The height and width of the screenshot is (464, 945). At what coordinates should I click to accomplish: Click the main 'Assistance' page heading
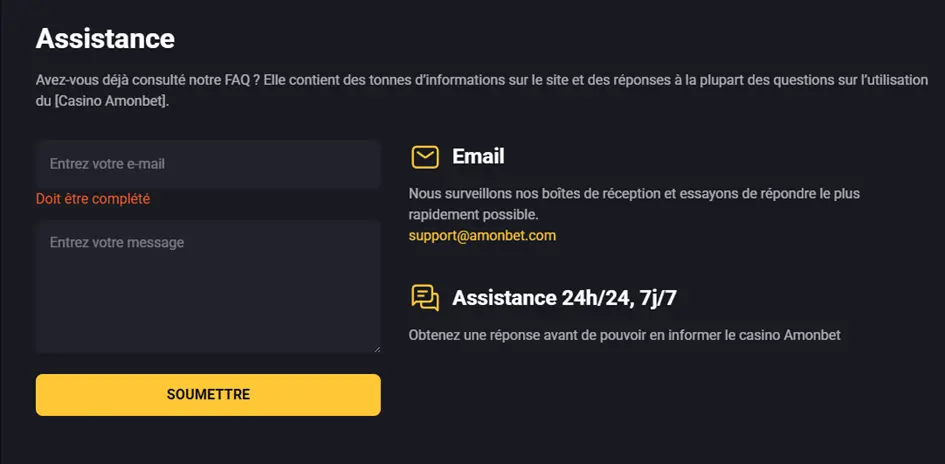coord(105,39)
